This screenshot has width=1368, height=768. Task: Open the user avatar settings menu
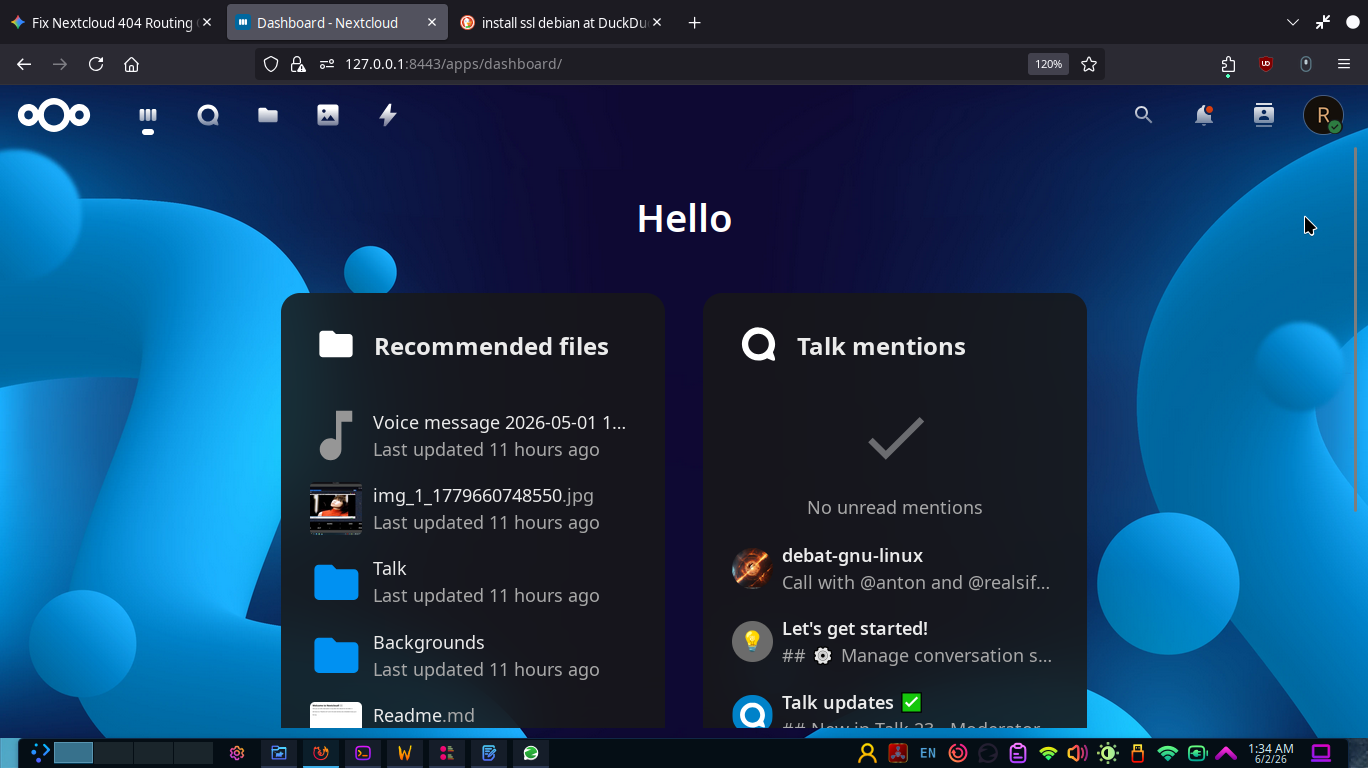click(x=1323, y=115)
